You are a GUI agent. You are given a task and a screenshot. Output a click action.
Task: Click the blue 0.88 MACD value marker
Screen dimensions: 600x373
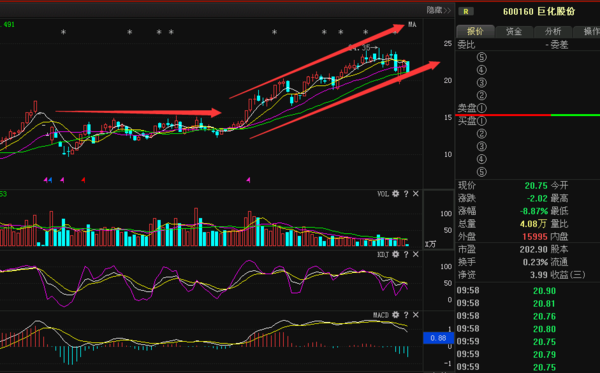(438, 338)
